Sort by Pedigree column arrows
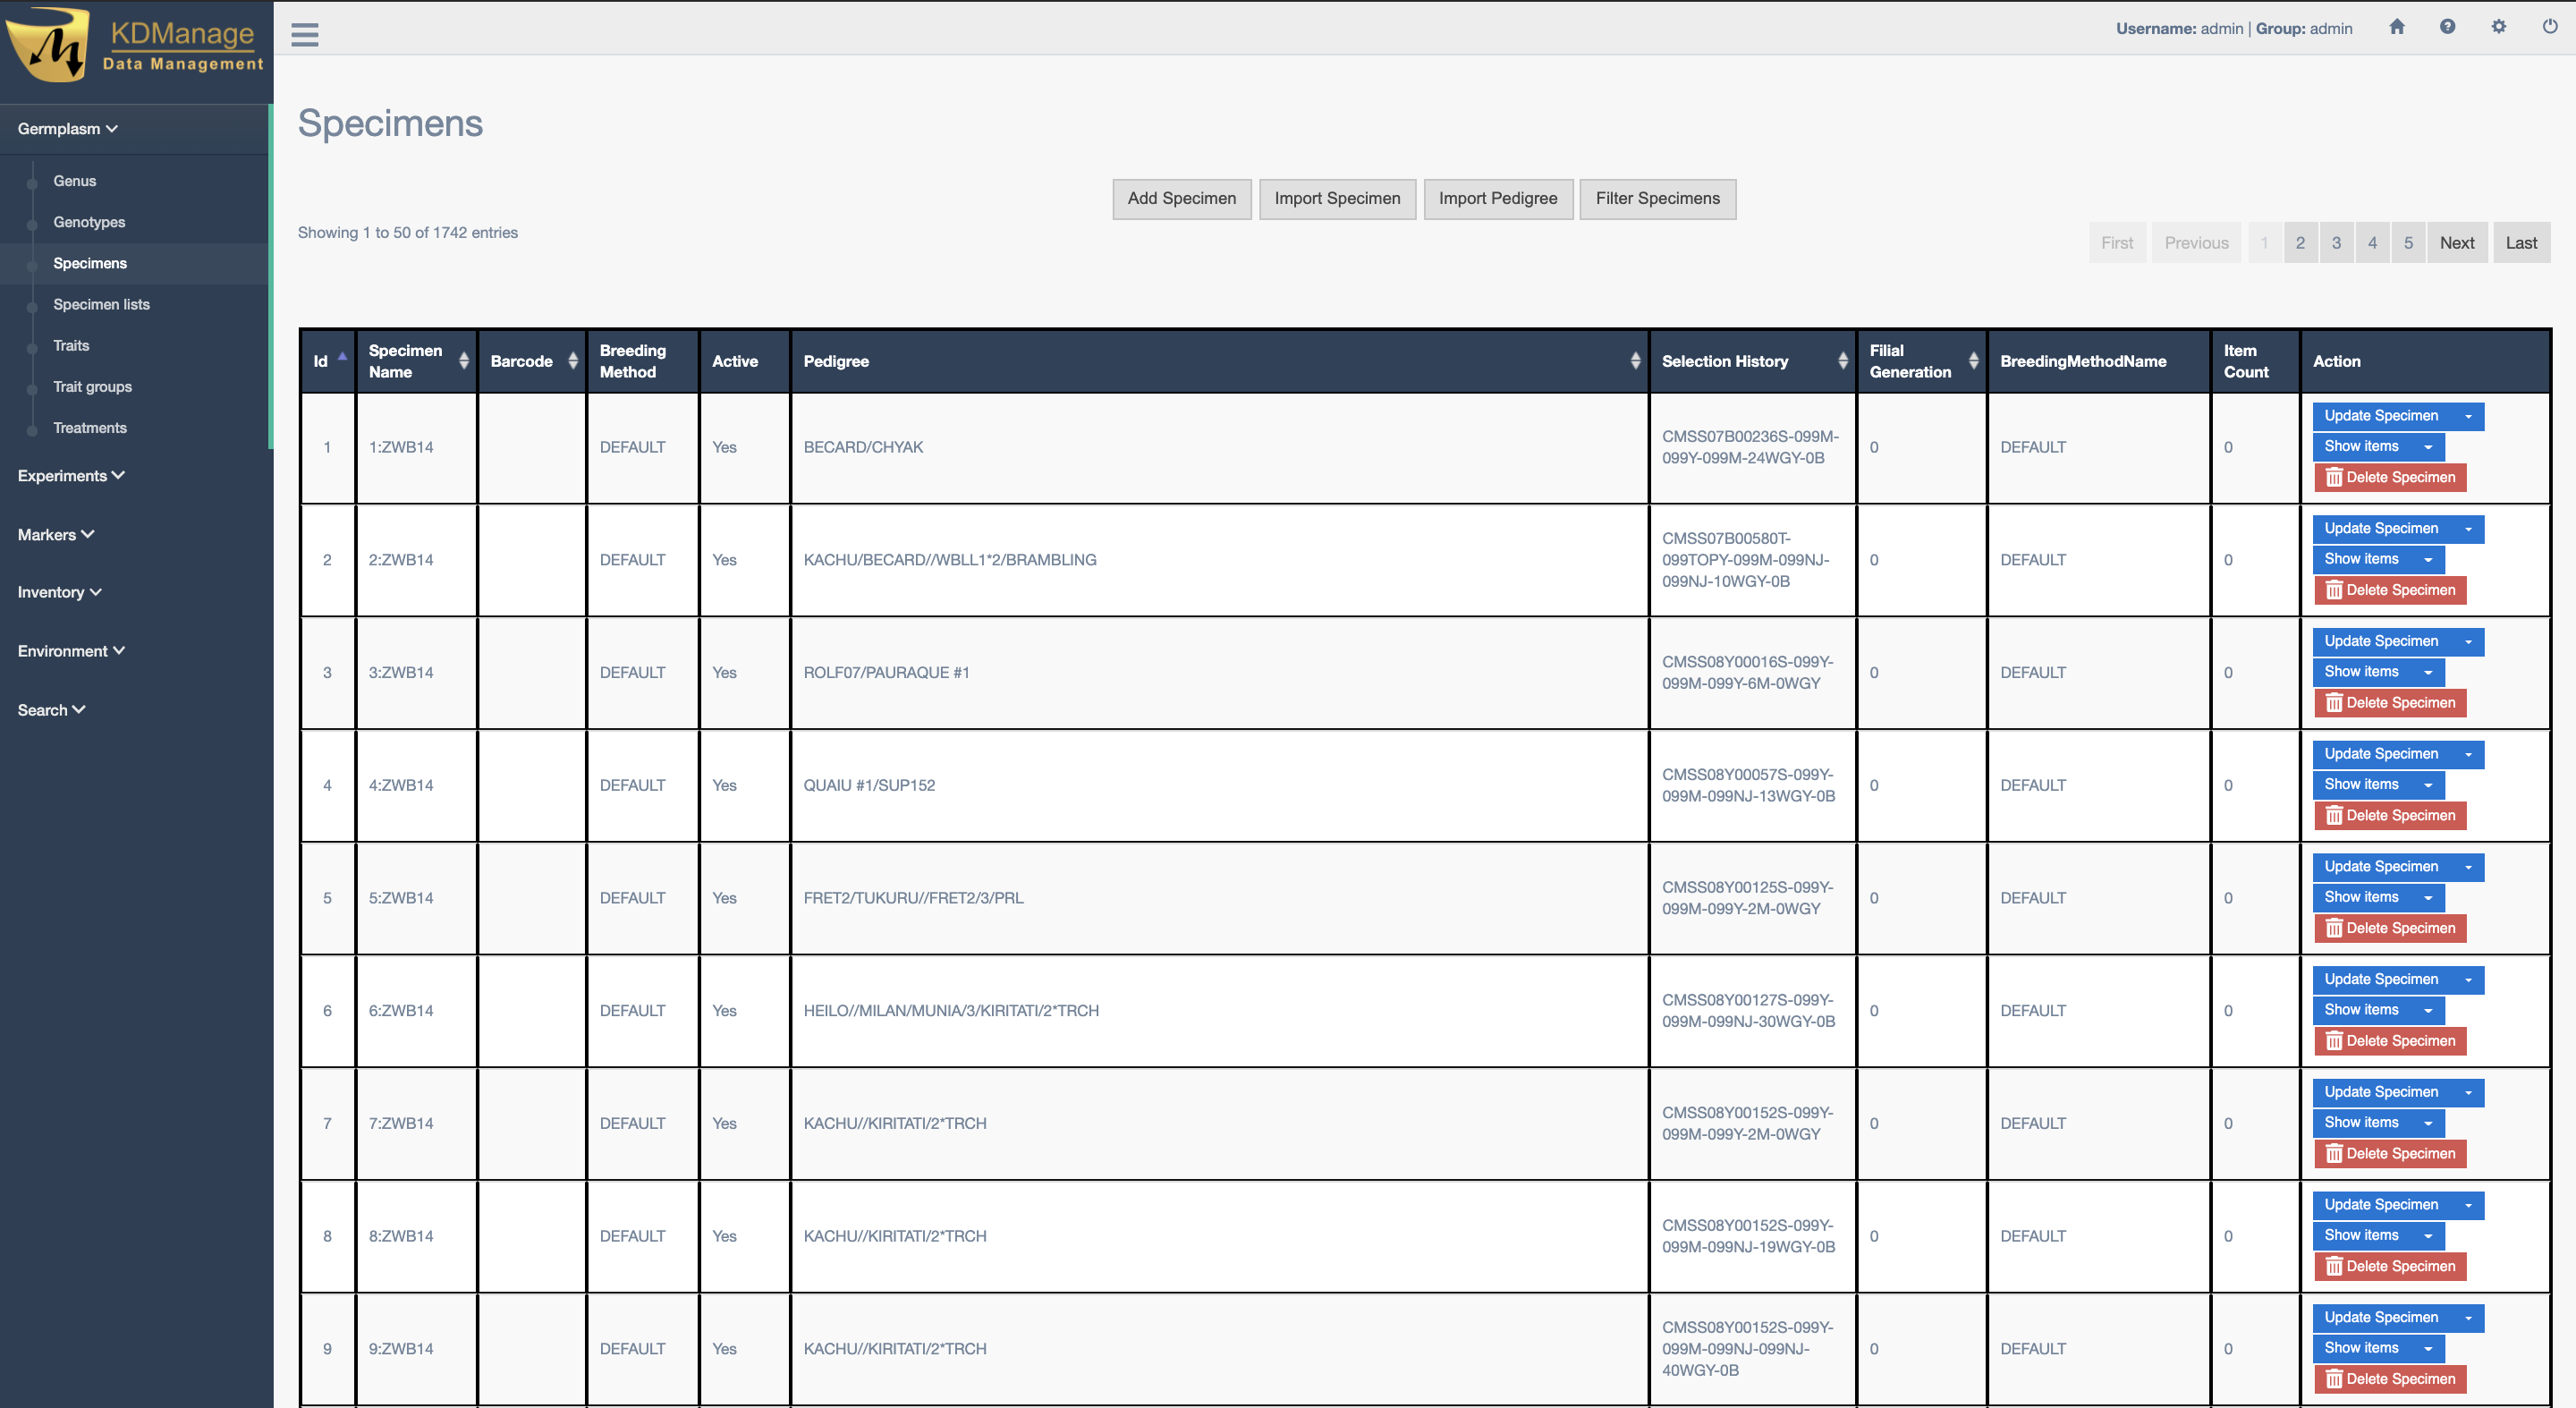 coord(1635,361)
